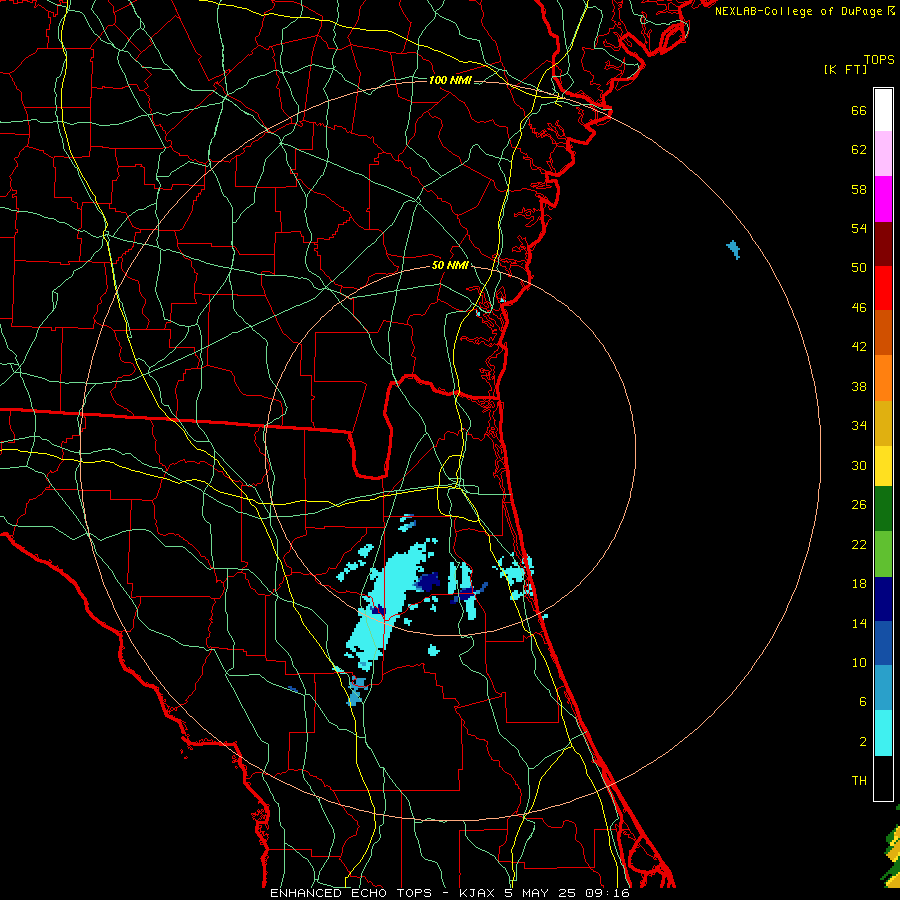Click the "50 NMI" range ring label

click(x=450, y=265)
